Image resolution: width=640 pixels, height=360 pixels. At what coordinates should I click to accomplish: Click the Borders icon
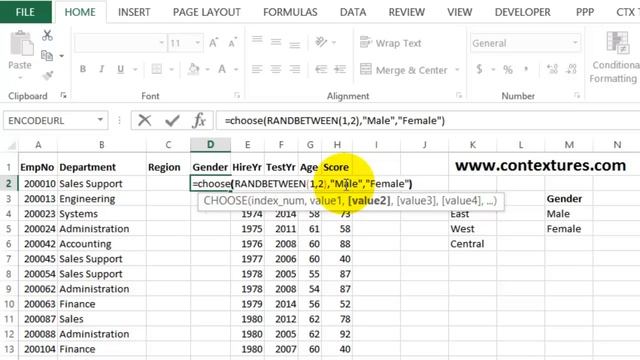pos(157,69)
